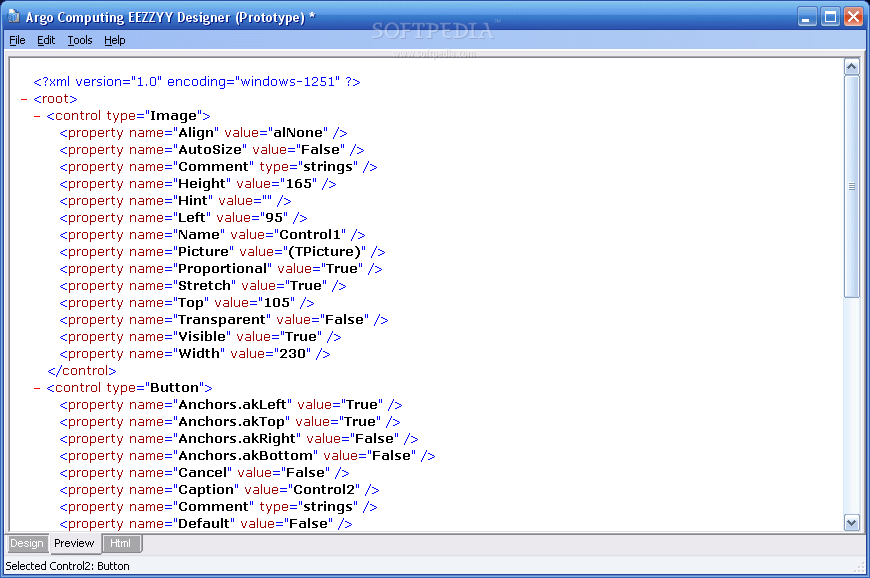Image resolution: width=870 pixels, height=578 pixels.
Task: Click the vertical scrollbar thumb
Action: click(852, 186)
